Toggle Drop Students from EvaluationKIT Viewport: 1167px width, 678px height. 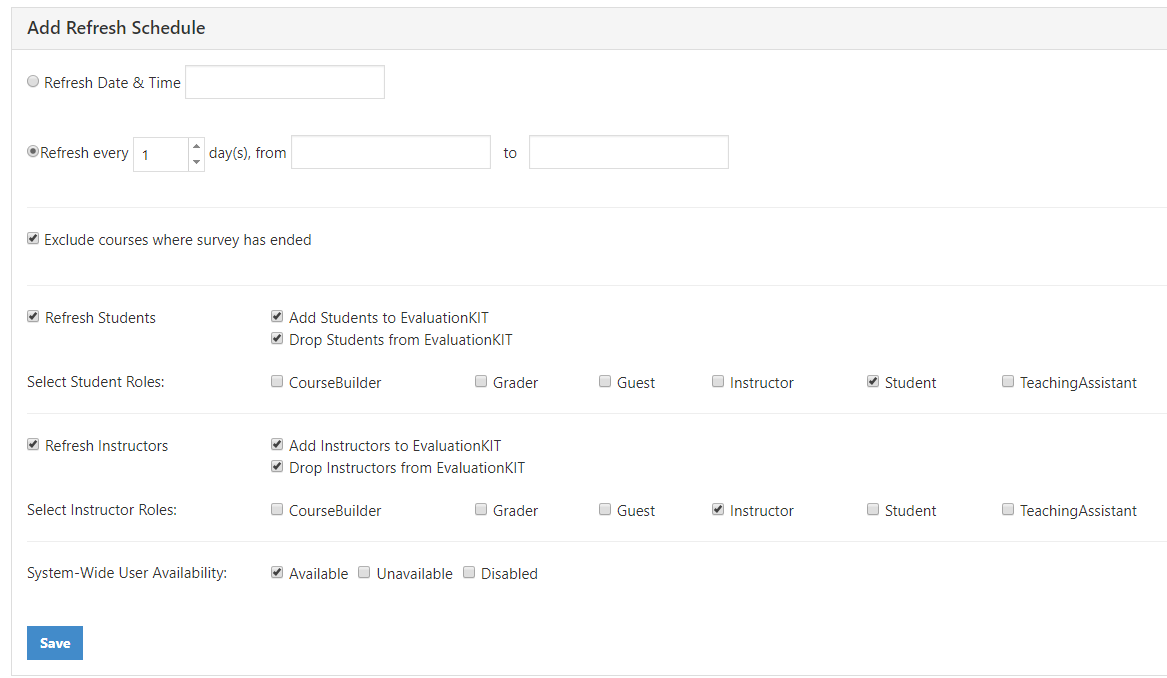pos(277,339)
